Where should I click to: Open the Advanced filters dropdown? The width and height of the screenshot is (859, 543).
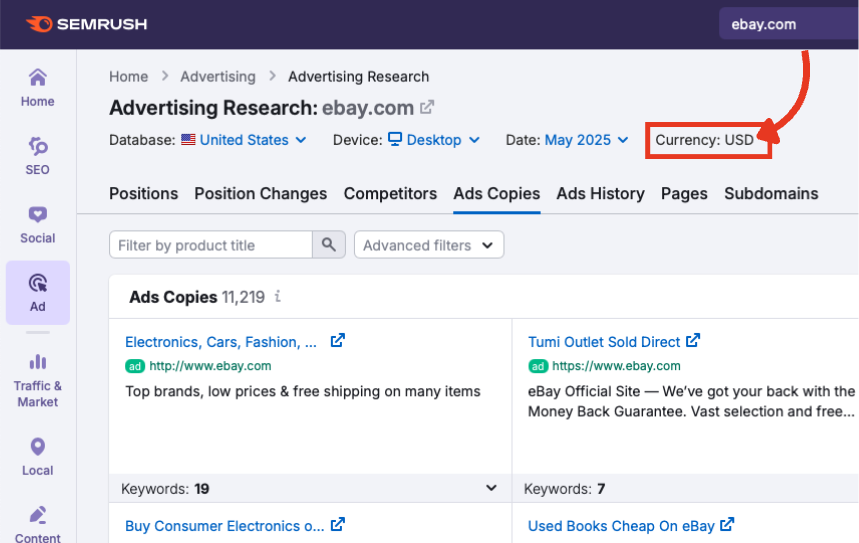429,245
